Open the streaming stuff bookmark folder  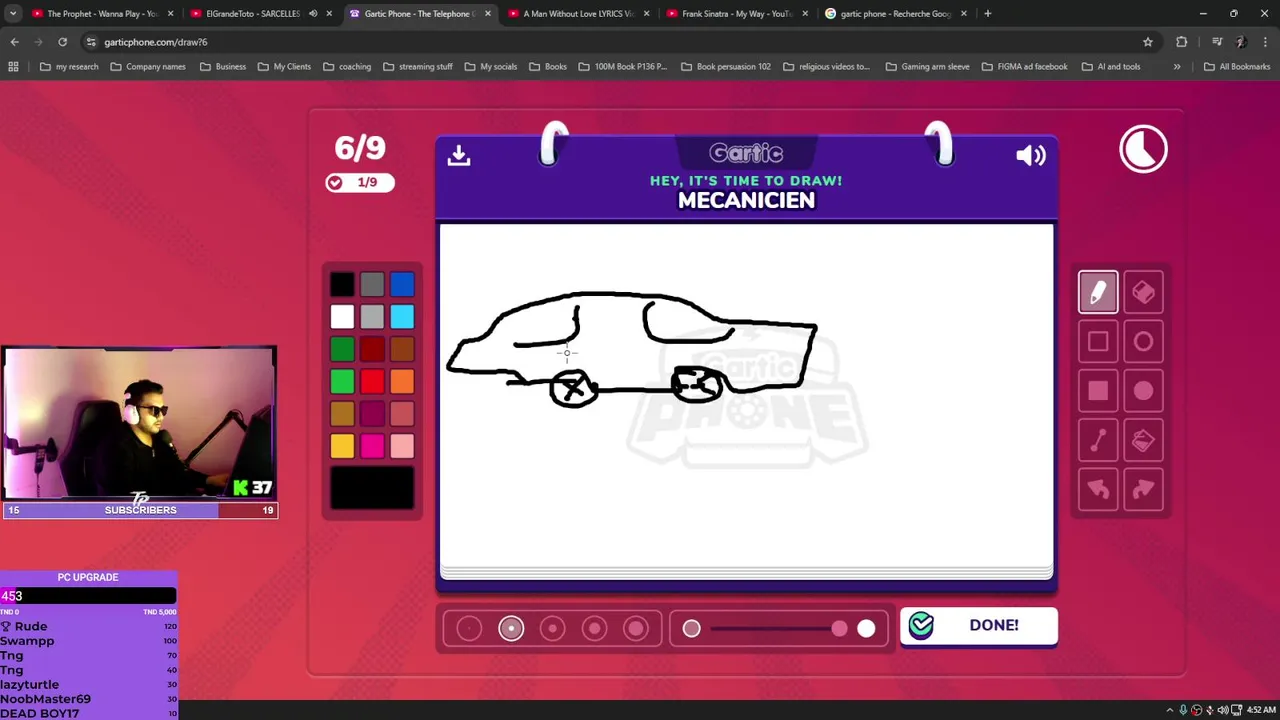point(418,67)
